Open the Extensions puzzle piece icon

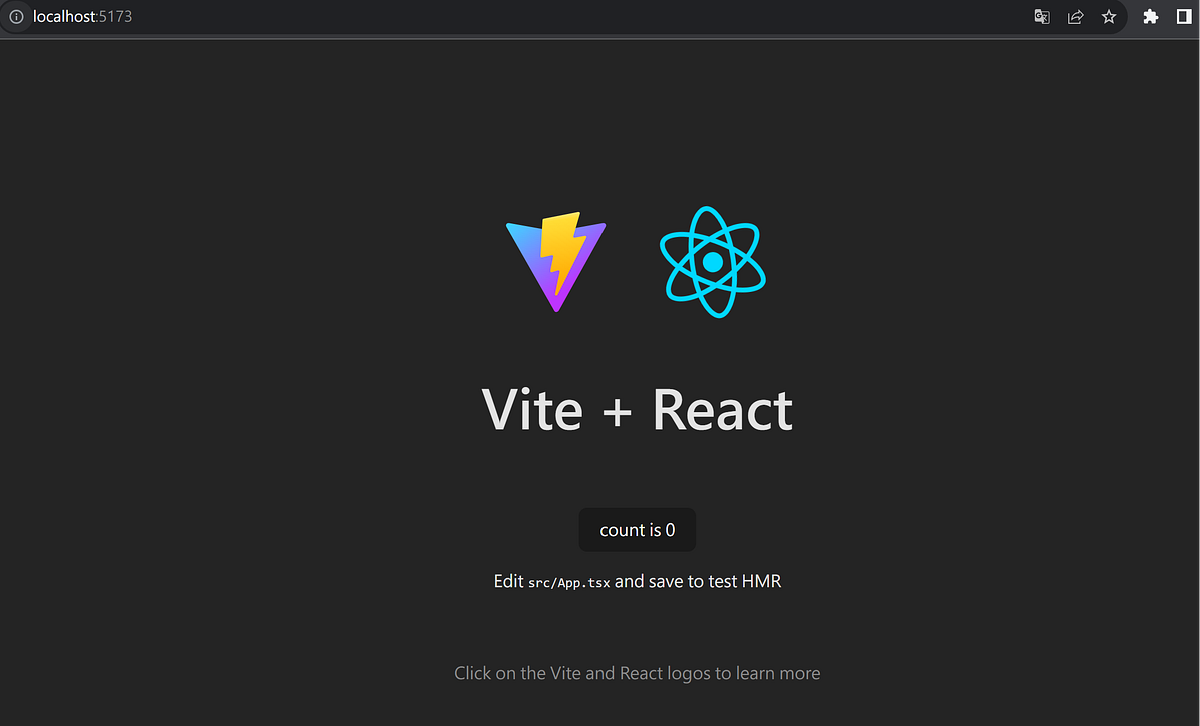pos(1150,17)
